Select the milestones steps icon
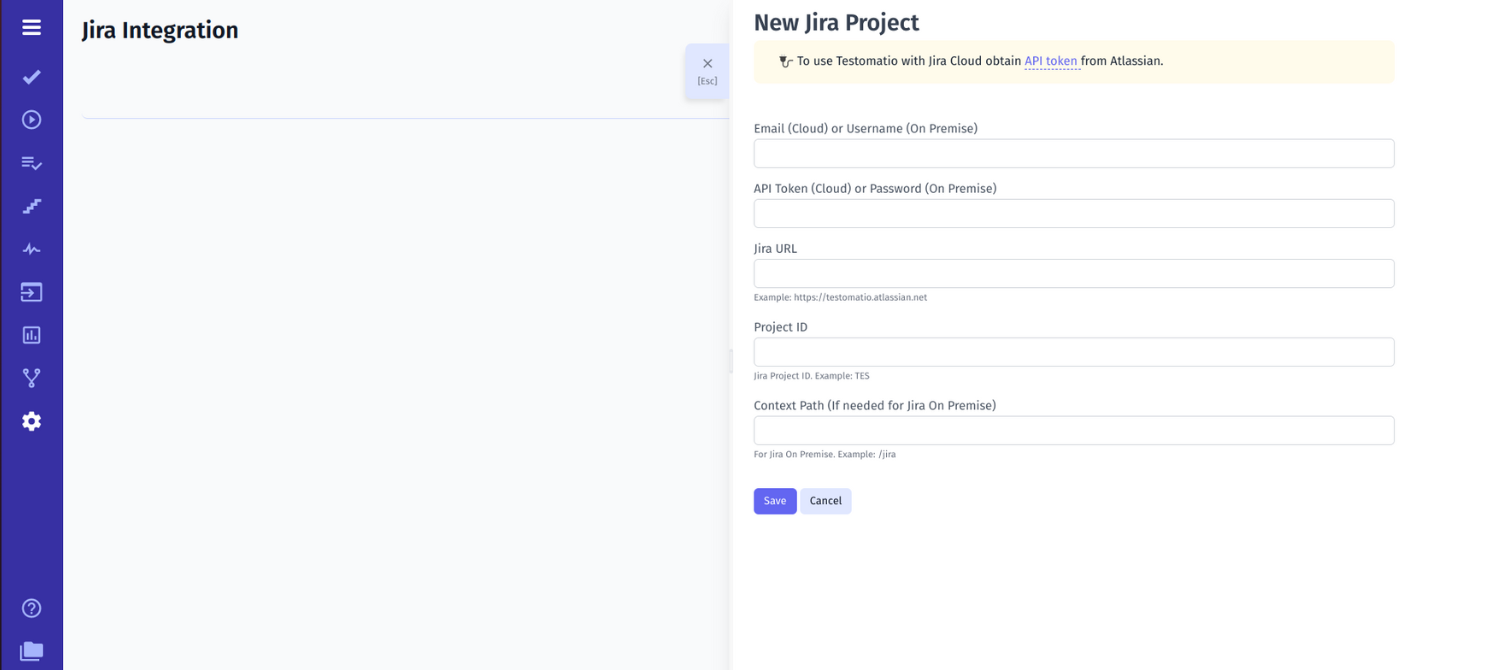Viewport: 1488px width, 670px height. pyautogui.click(x=30, y=206)
